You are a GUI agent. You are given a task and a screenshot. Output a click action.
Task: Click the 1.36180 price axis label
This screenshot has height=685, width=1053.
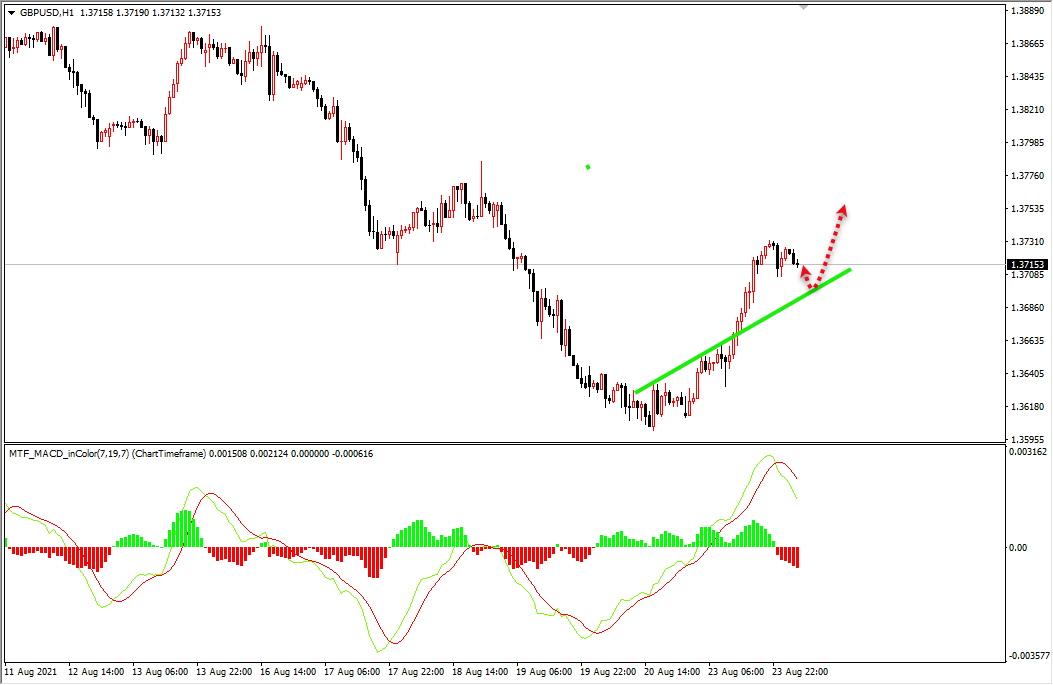1028,406
